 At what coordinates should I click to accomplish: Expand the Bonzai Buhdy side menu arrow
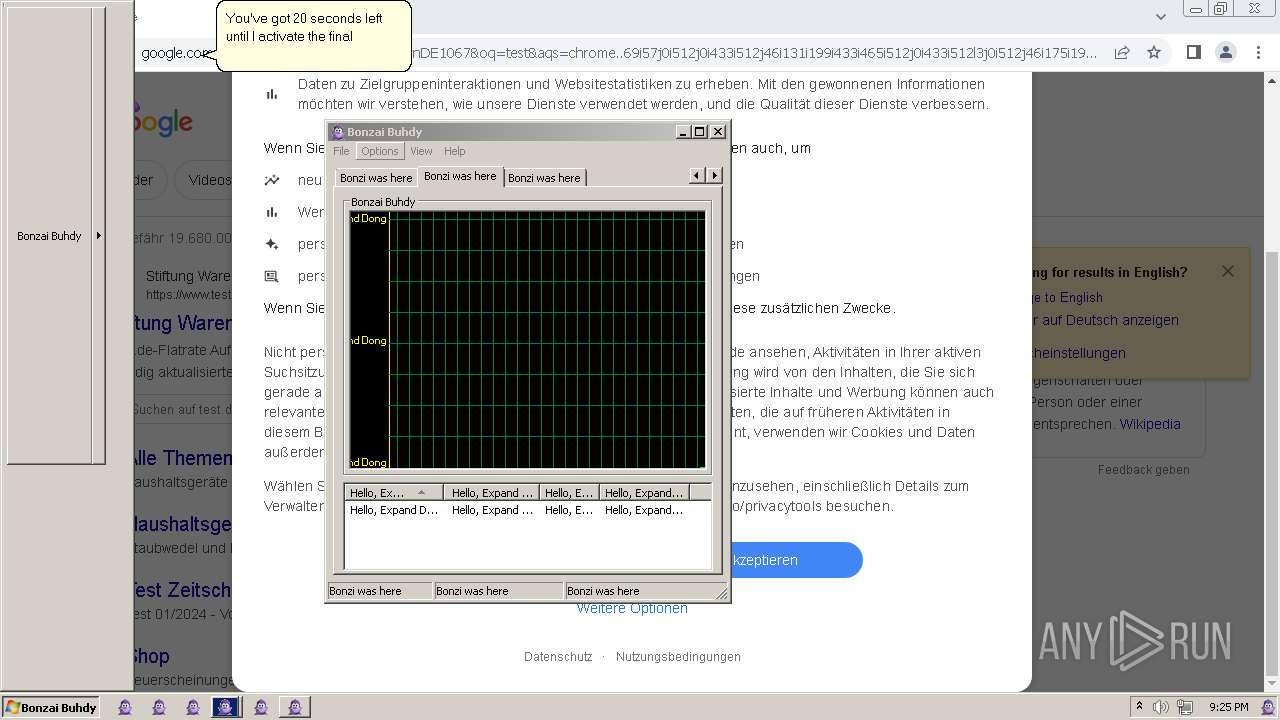tap(98, 236)
